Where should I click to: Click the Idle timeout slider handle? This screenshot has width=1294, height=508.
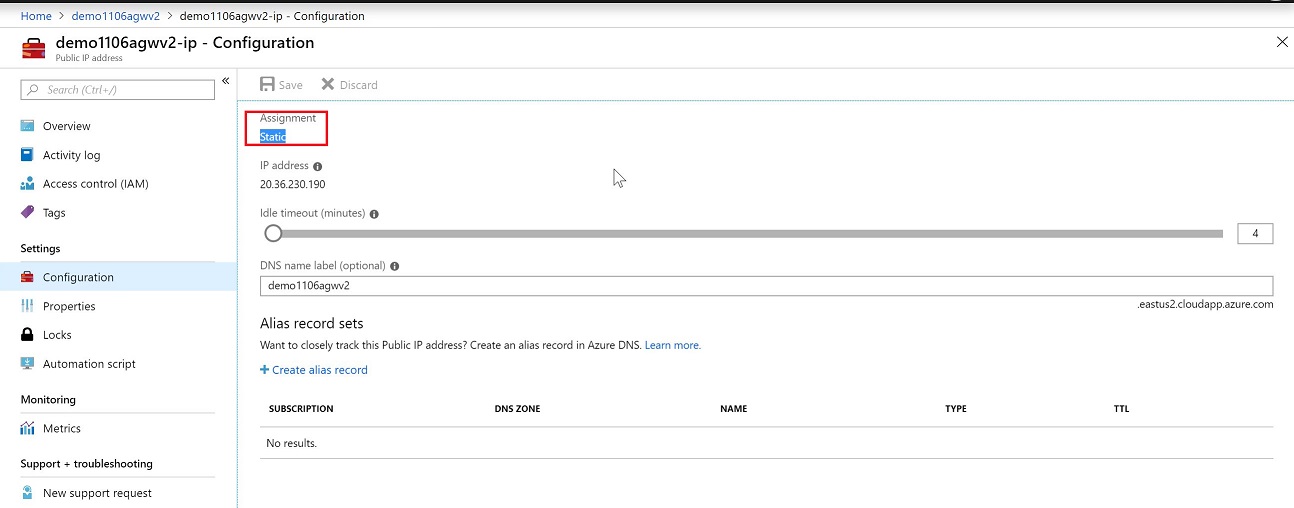tap(273, 233)
